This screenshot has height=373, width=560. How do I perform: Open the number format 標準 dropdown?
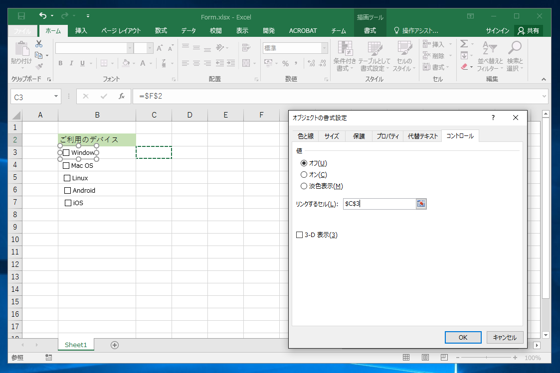pos(324,48)
